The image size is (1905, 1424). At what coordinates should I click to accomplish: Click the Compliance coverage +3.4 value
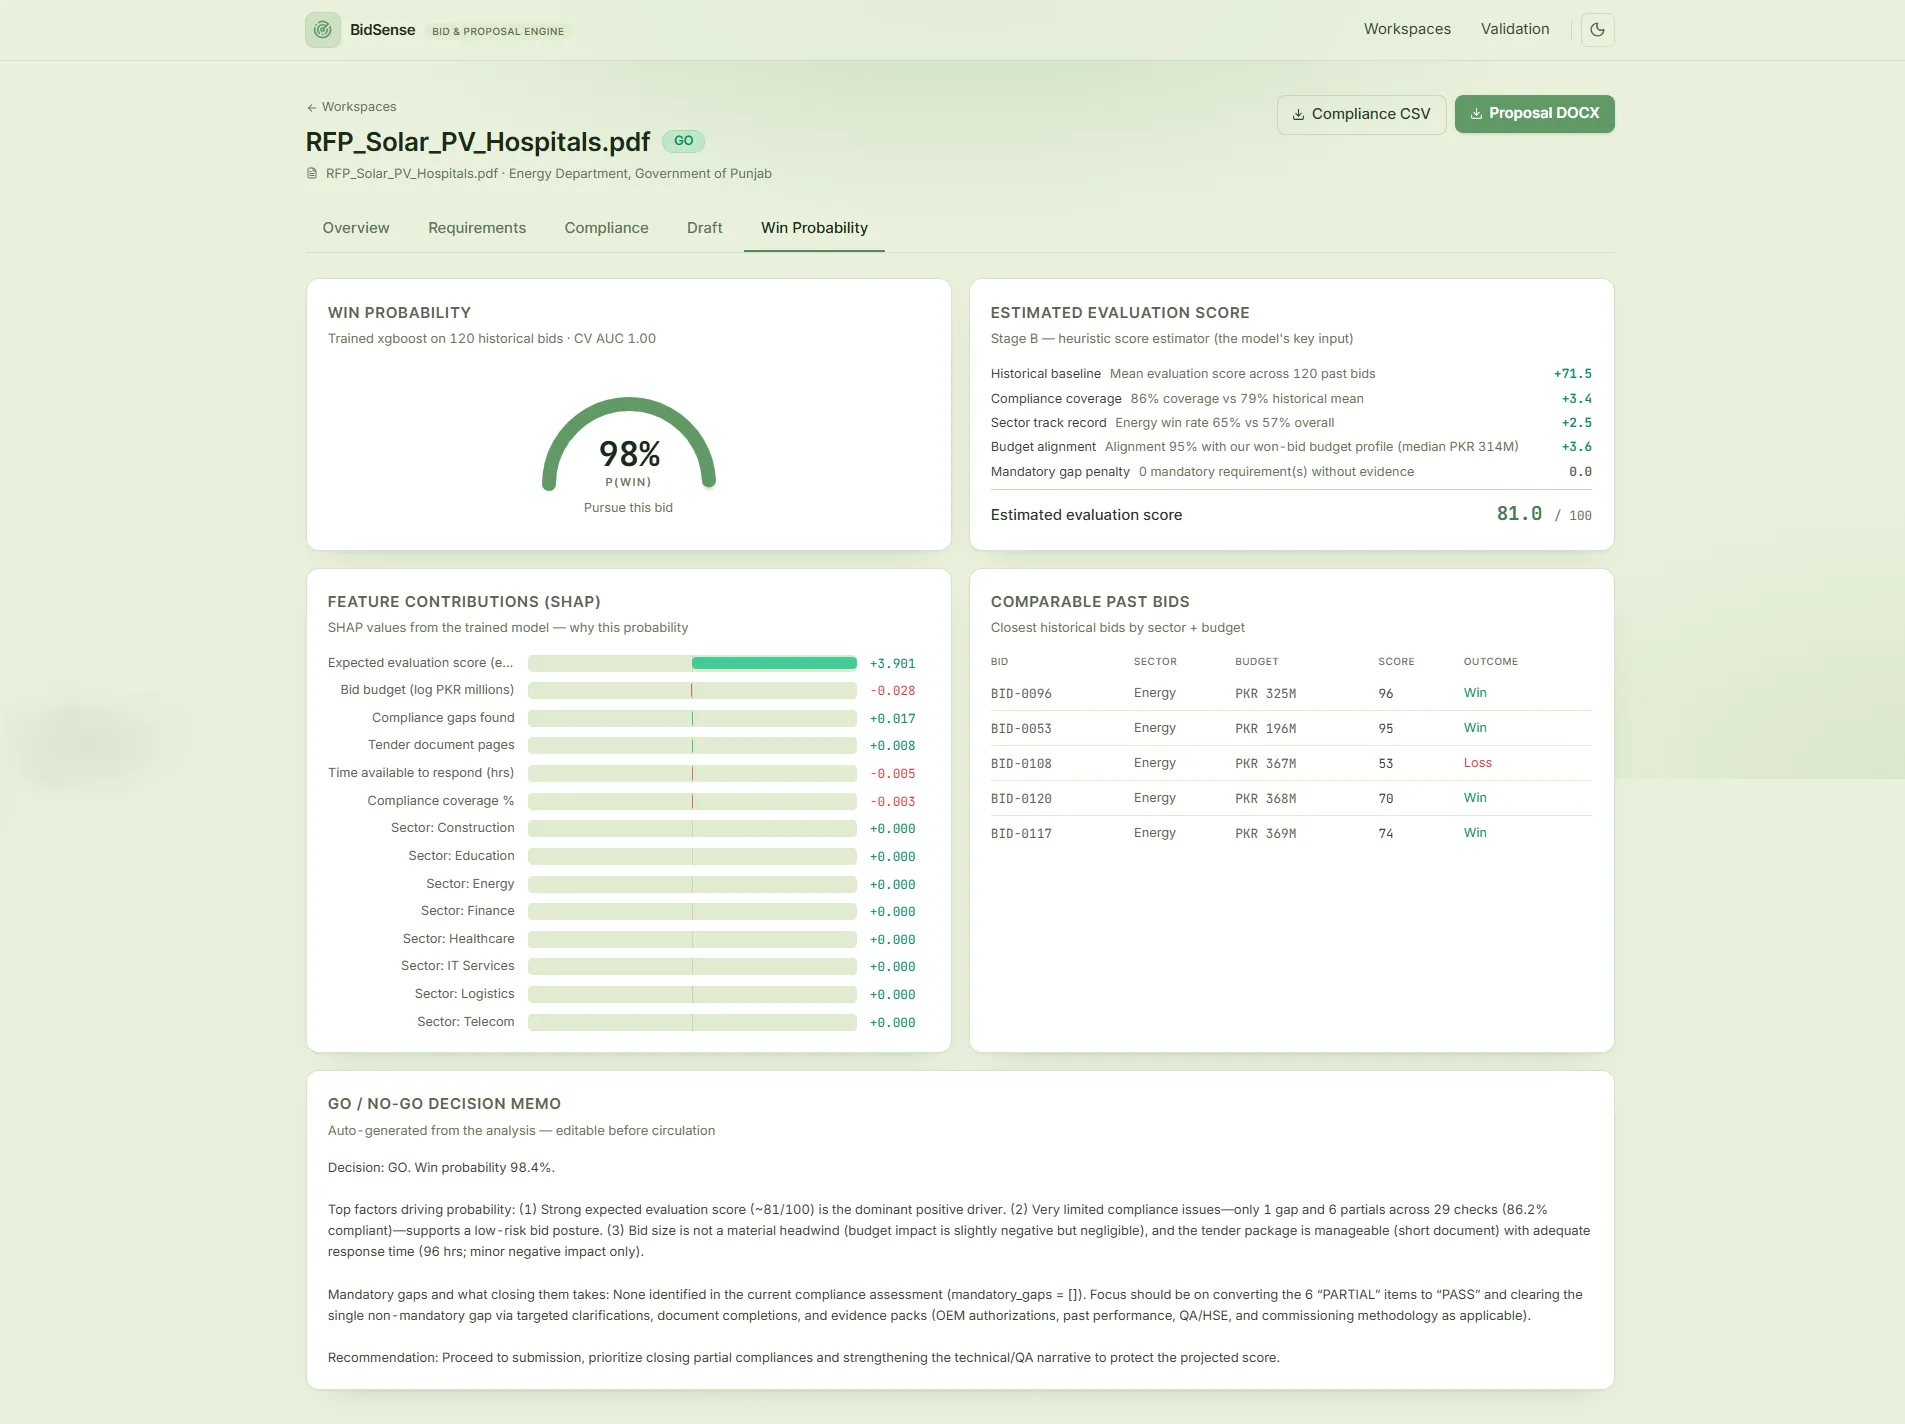coord(1576,399)
